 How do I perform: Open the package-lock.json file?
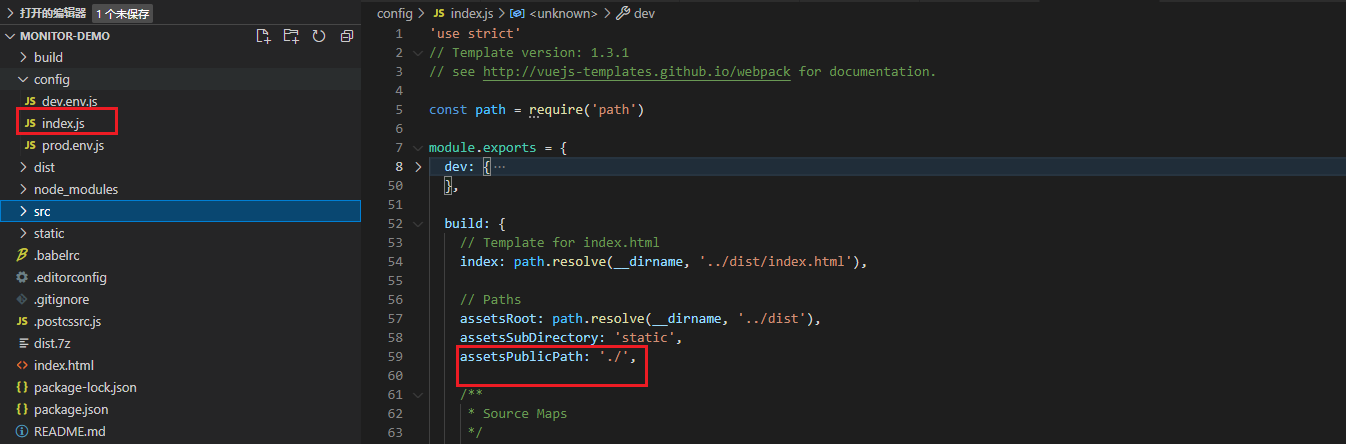pos(85,388)
